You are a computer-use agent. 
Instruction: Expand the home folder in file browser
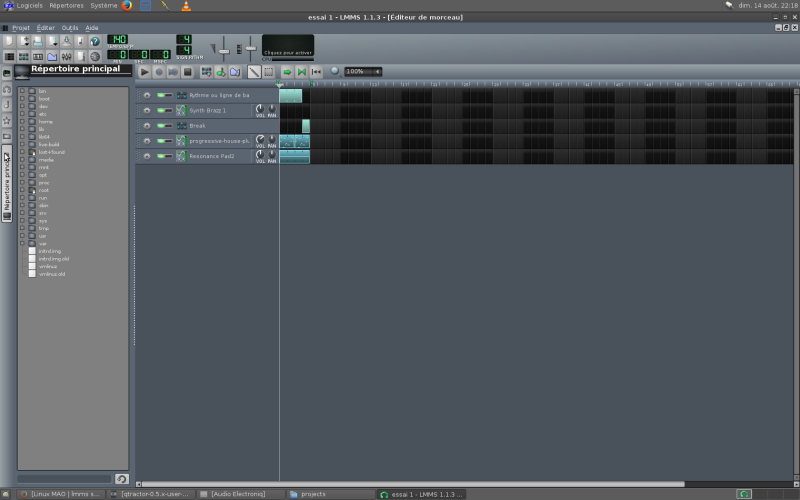pos(22,121)
